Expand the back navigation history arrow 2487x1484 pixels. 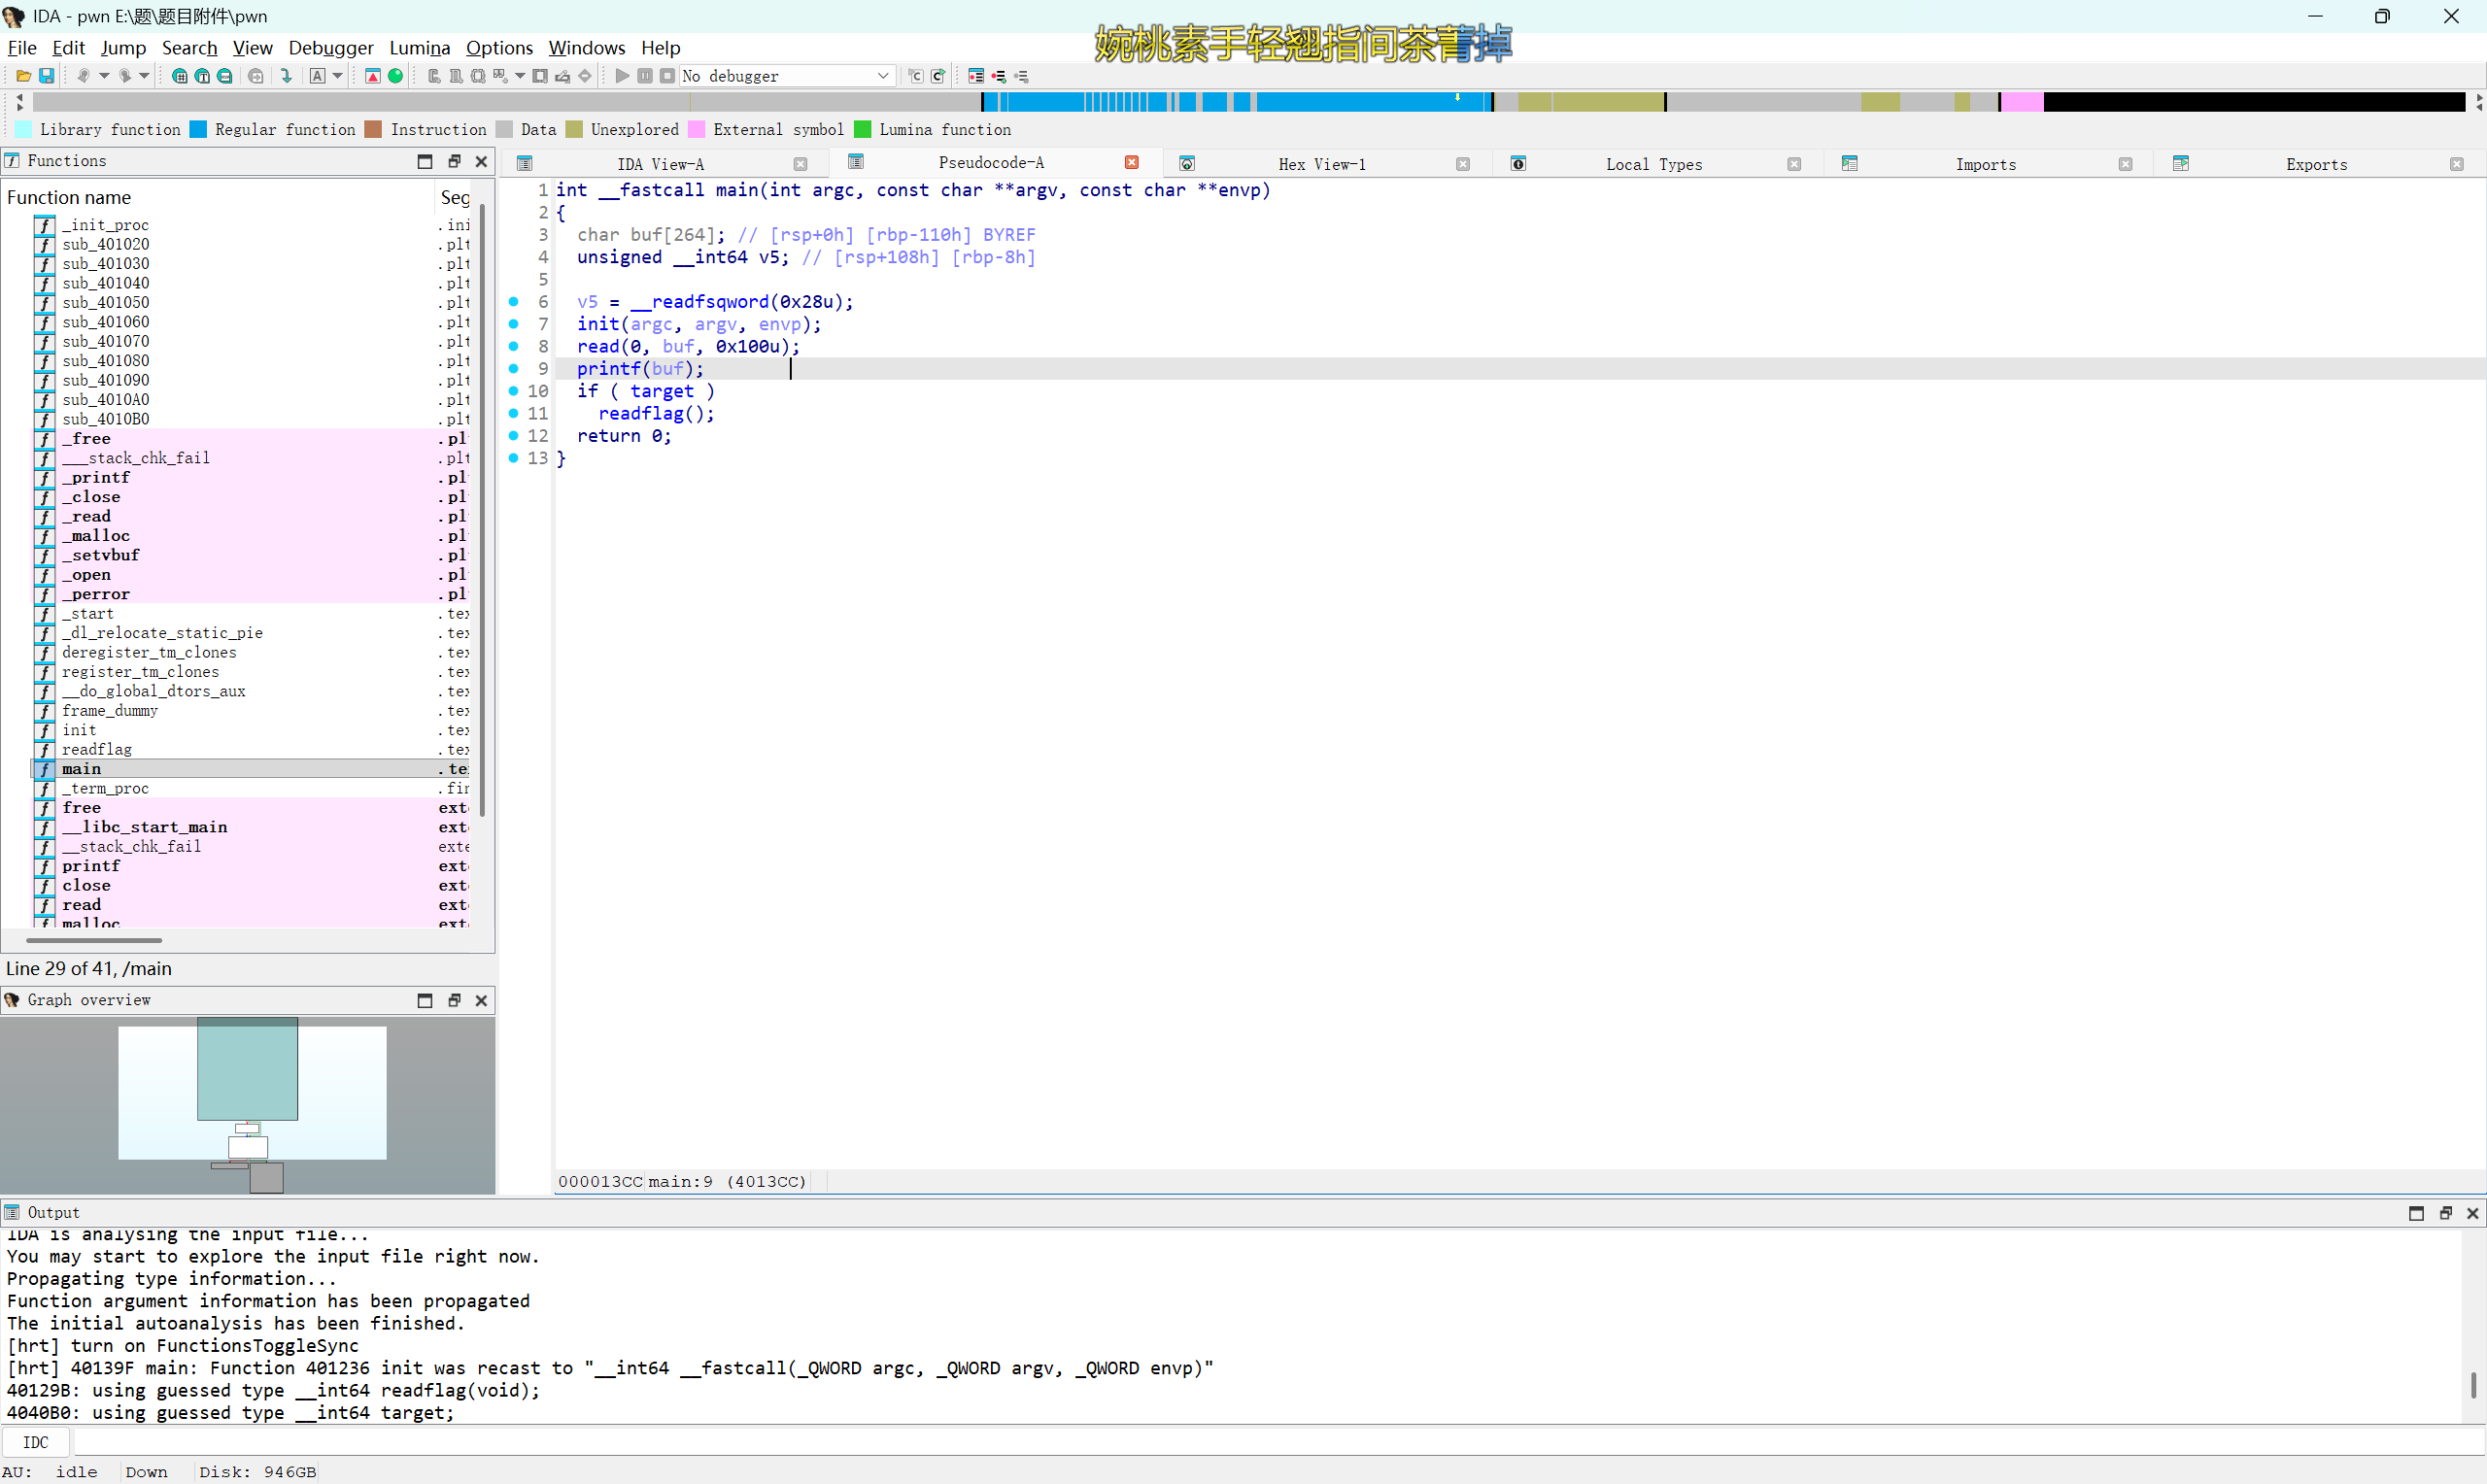pyautogui.click(x=104, y=76)
